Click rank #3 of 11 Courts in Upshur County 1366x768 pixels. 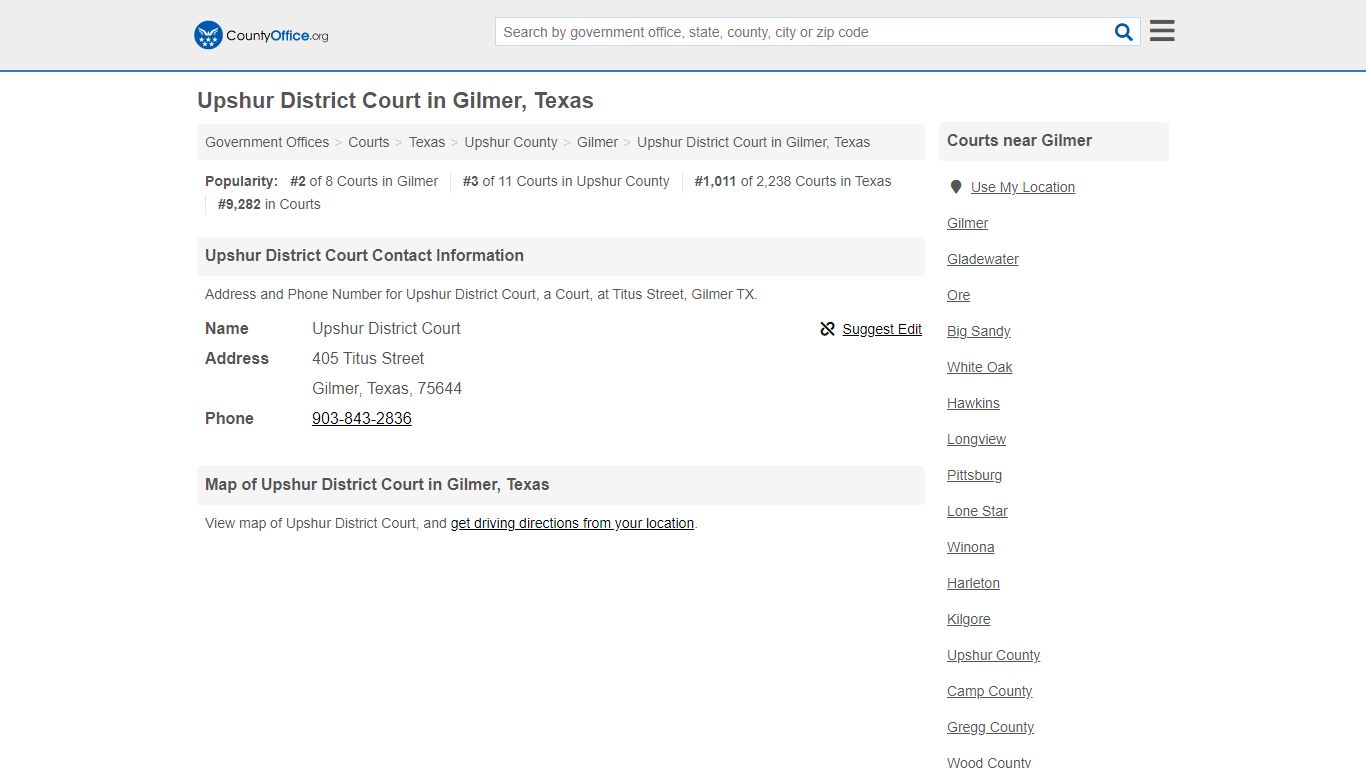(x=566, y=181)
